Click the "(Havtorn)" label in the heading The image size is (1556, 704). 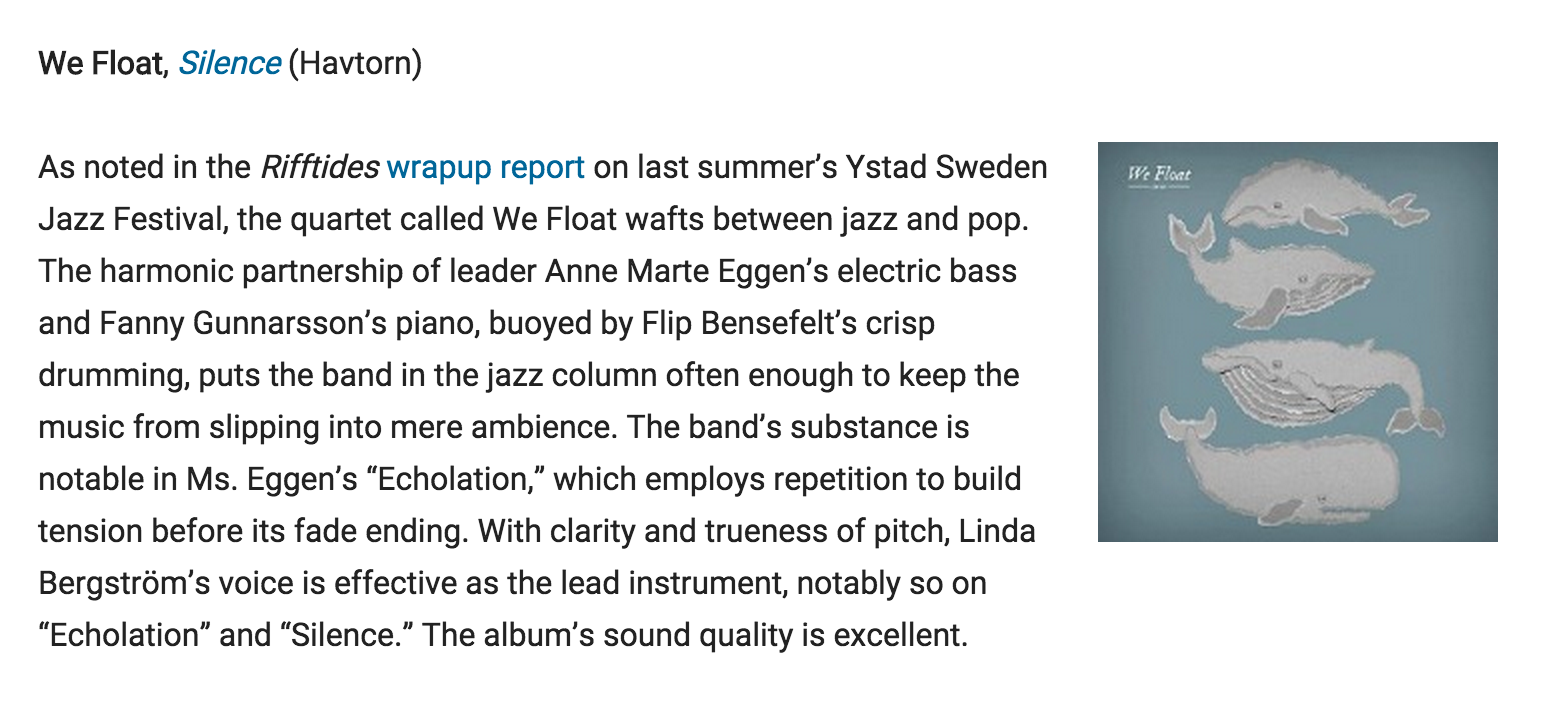[355, 64]
